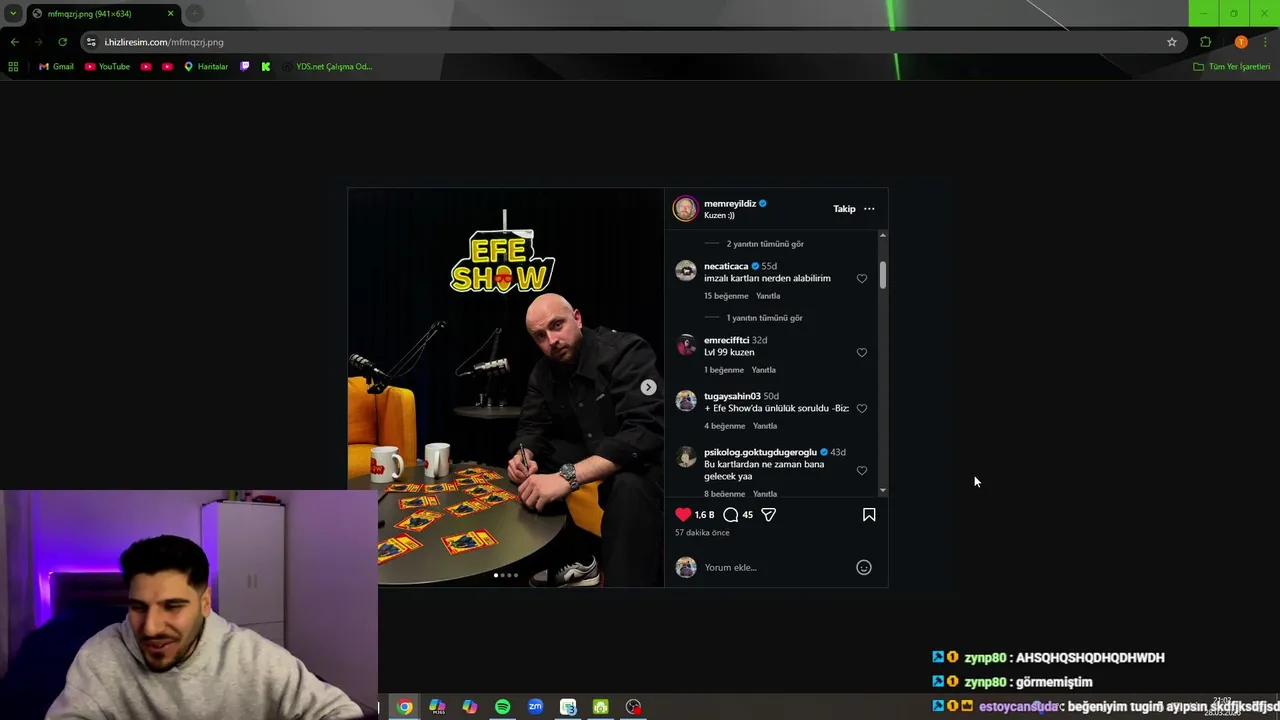Select the mfmqzrj.png browser tab

(x=103, y=14)
